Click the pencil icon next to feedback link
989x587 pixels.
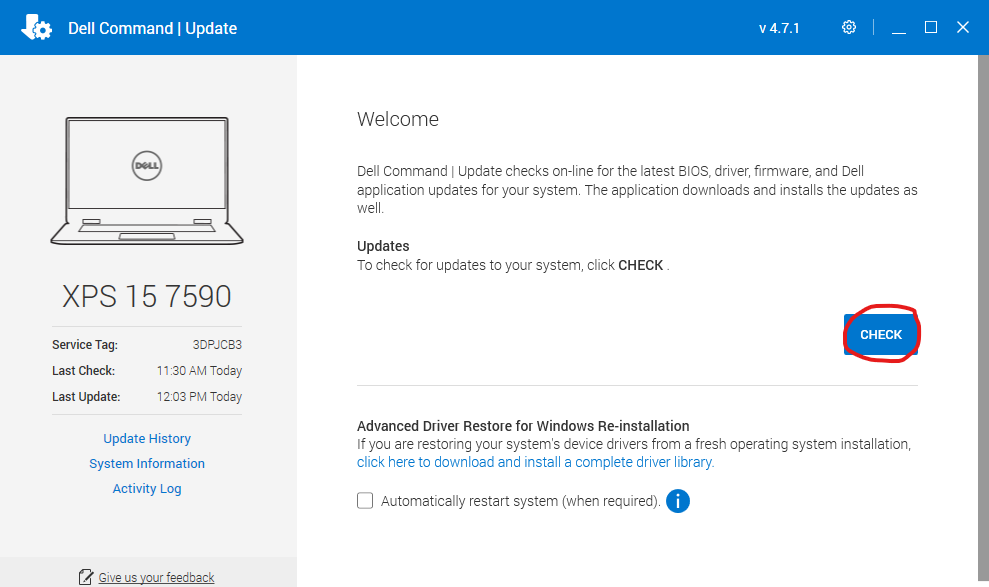click(x=84, y=576)
